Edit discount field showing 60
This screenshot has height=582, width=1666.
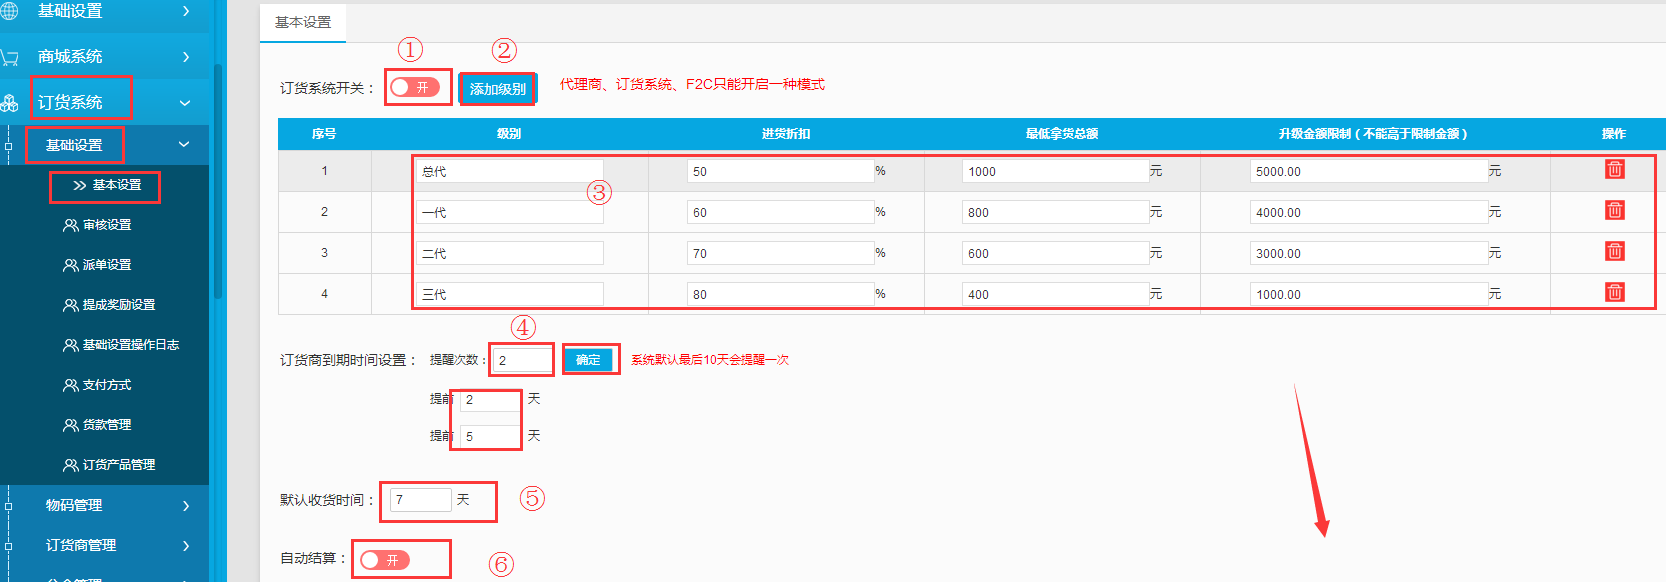[x=780, y=212]
